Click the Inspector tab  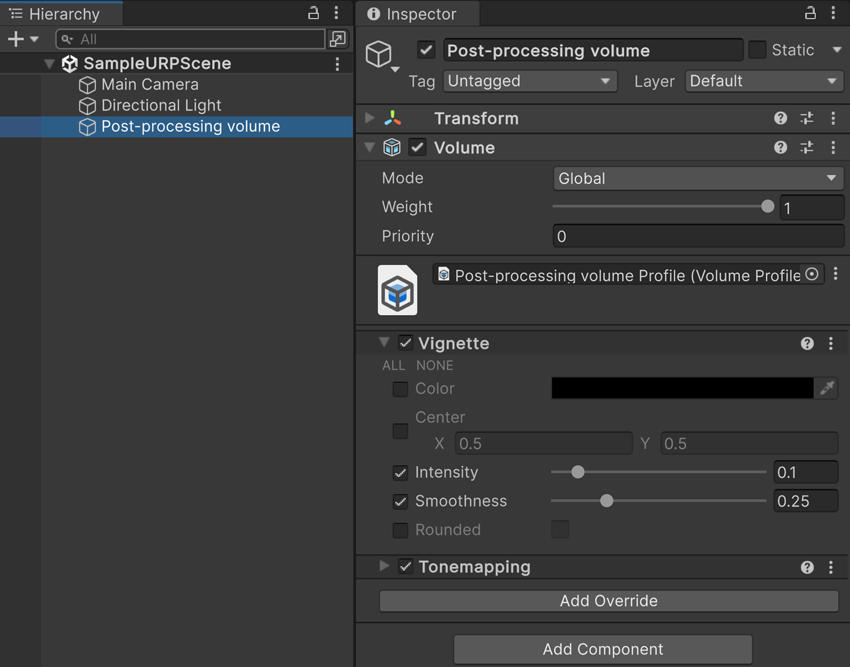pos(416,13)
